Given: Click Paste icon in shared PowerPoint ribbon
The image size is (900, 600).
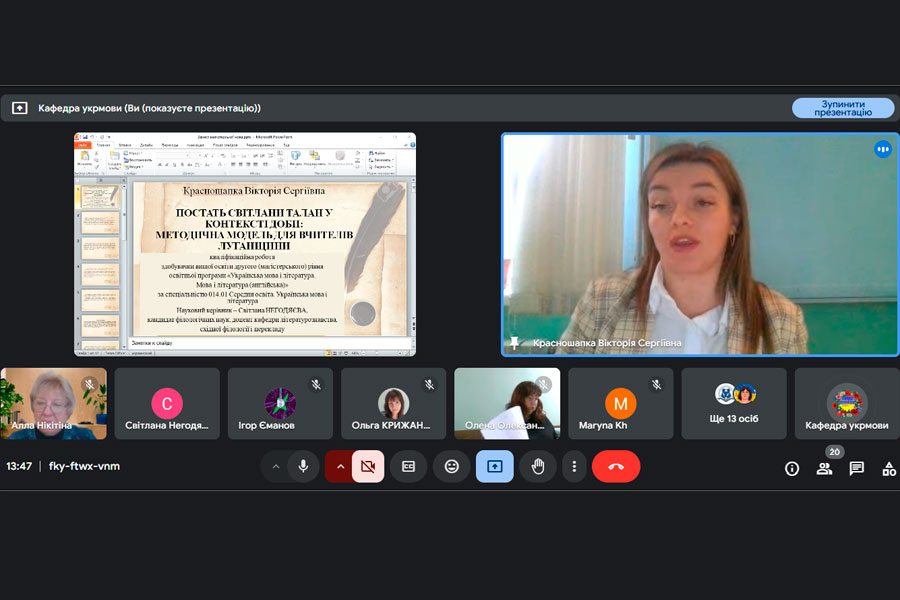Looking at the screenshot, I should pyautogui.click(x=84, y=157).
